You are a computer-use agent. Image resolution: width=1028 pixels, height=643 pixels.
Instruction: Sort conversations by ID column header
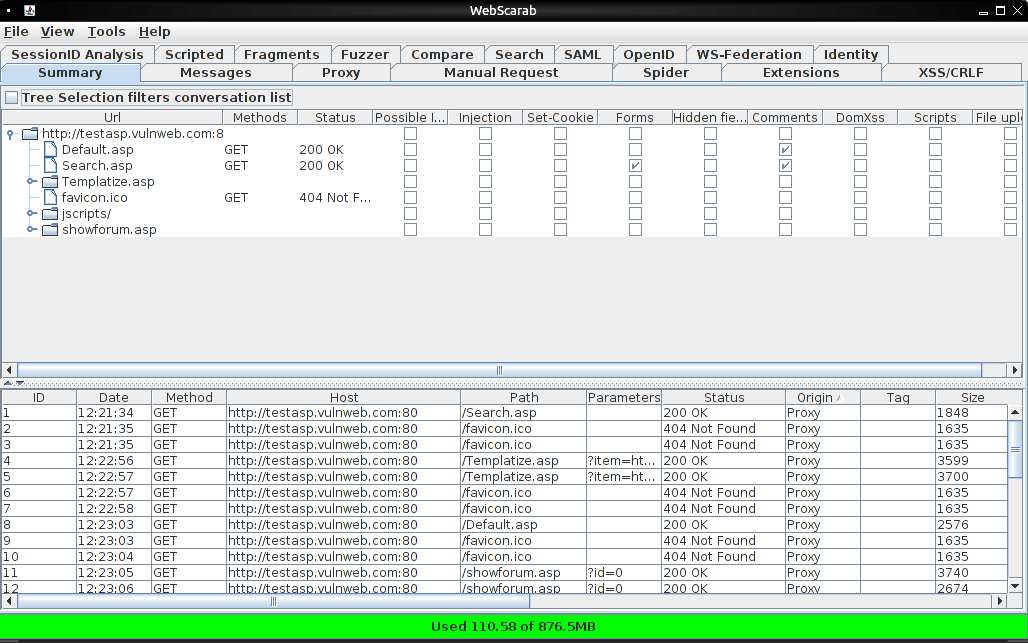[39, 397]
